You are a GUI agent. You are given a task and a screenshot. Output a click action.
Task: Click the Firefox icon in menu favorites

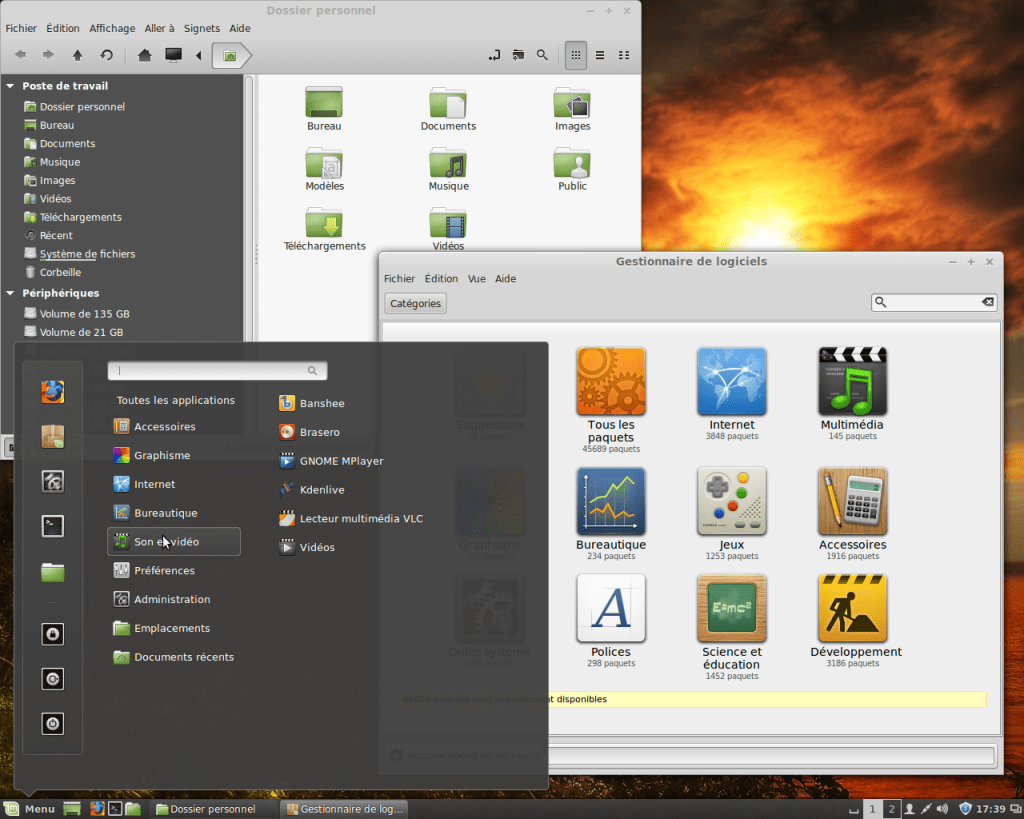[x=53, y=391]
